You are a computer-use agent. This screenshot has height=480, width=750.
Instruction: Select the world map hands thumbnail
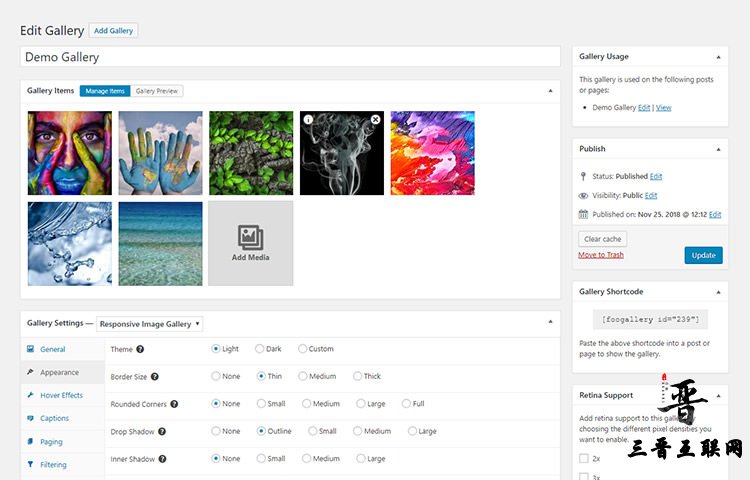[160, 153]
